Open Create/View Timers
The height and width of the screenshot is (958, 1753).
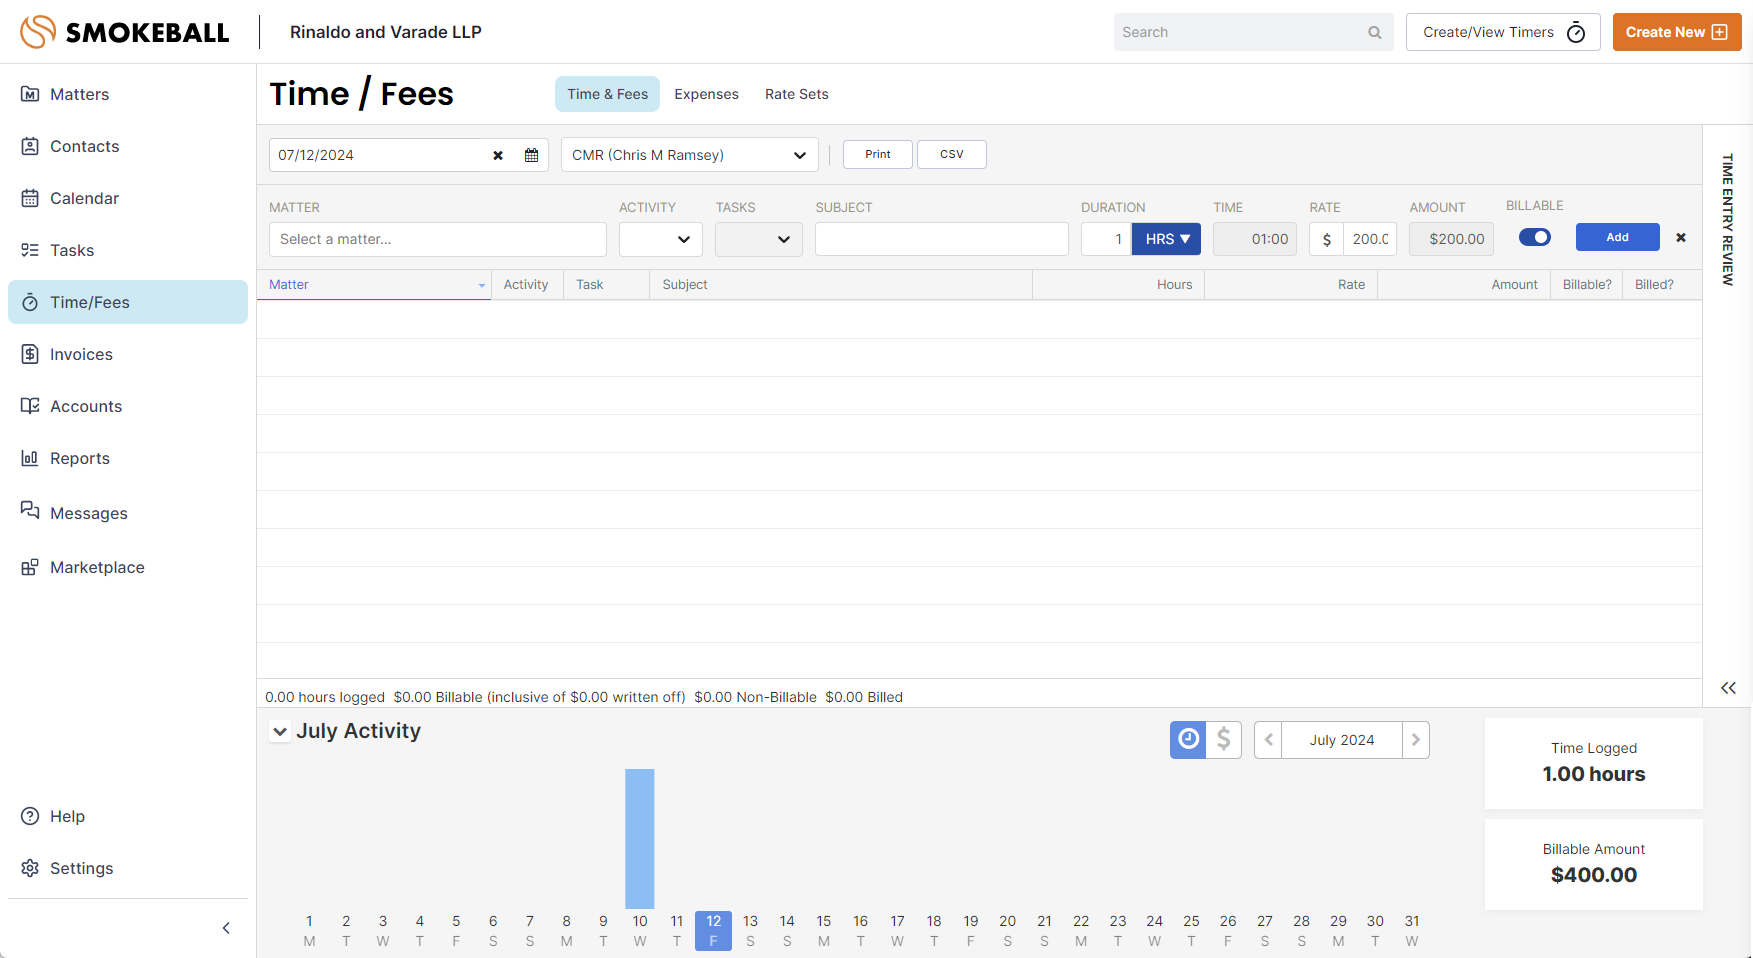click(1503, 32)
